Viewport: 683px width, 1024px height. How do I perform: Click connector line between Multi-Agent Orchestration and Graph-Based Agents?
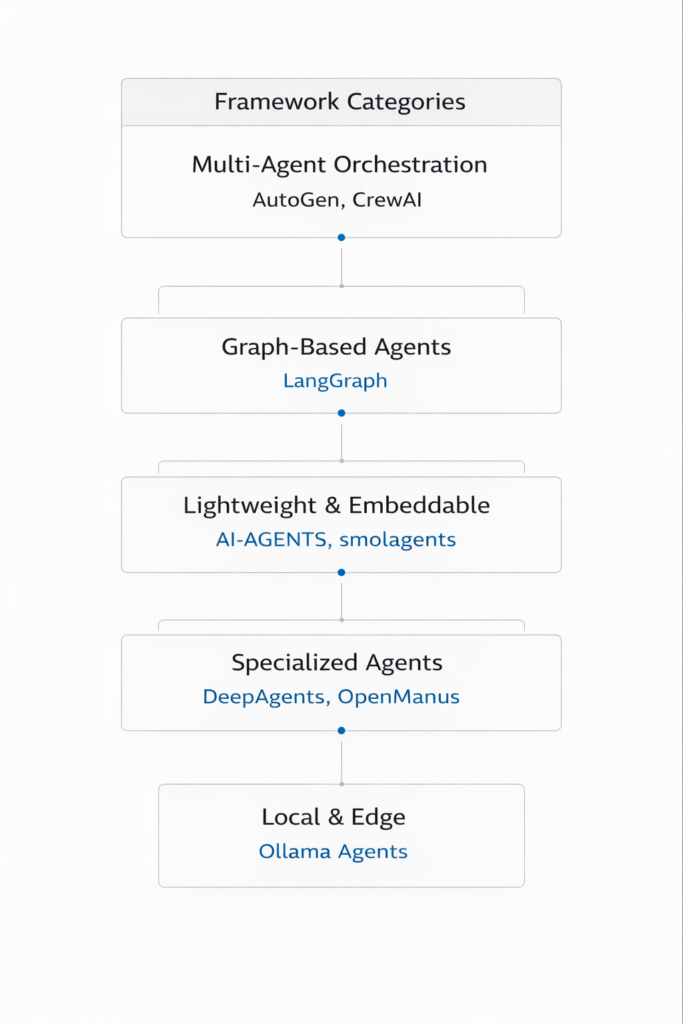(x=341, y=263)
